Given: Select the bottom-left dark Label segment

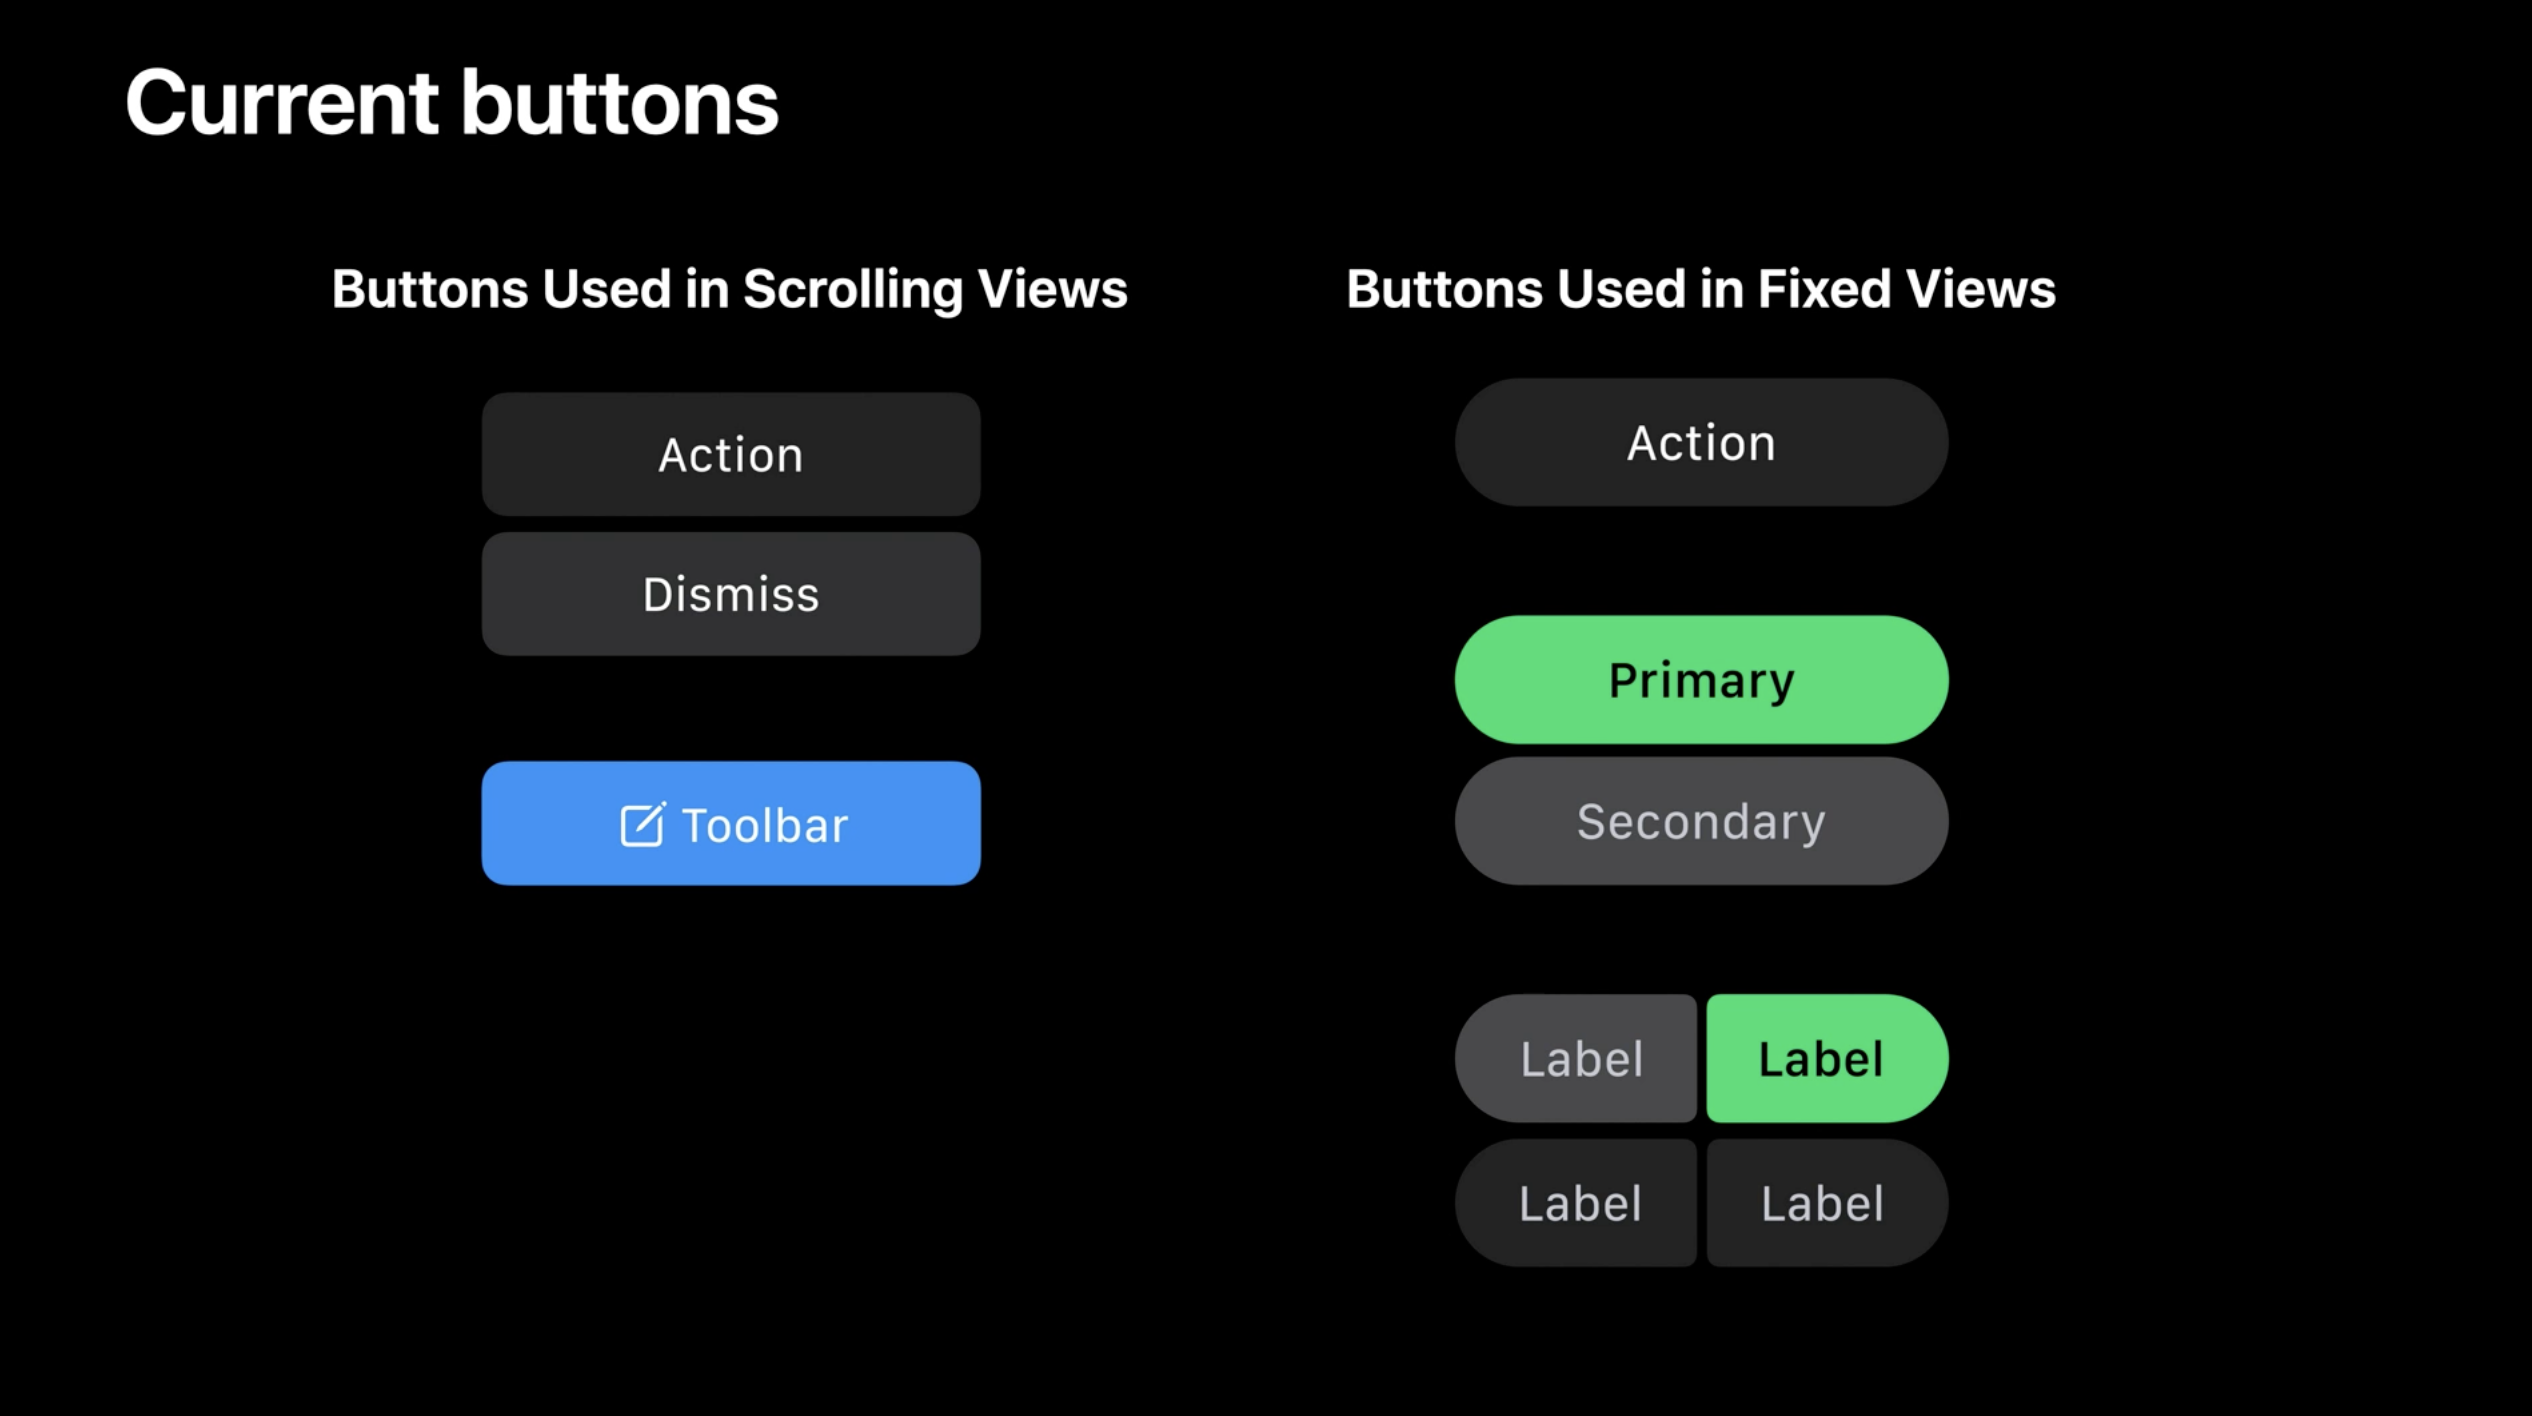Looking at the screenshot, I should pyautogui.click(x=1579, y=1203).
